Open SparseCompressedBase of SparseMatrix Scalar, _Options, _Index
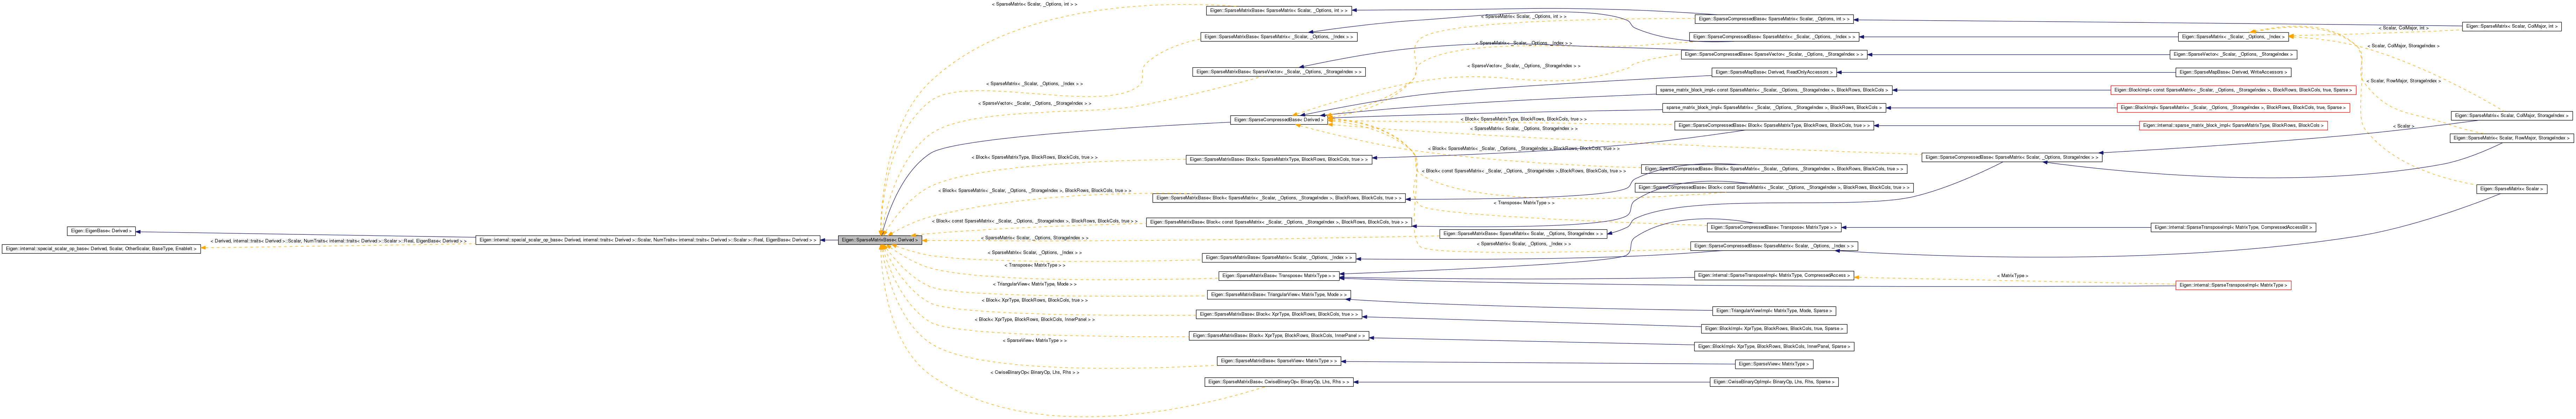 [x=1774, y=246]
